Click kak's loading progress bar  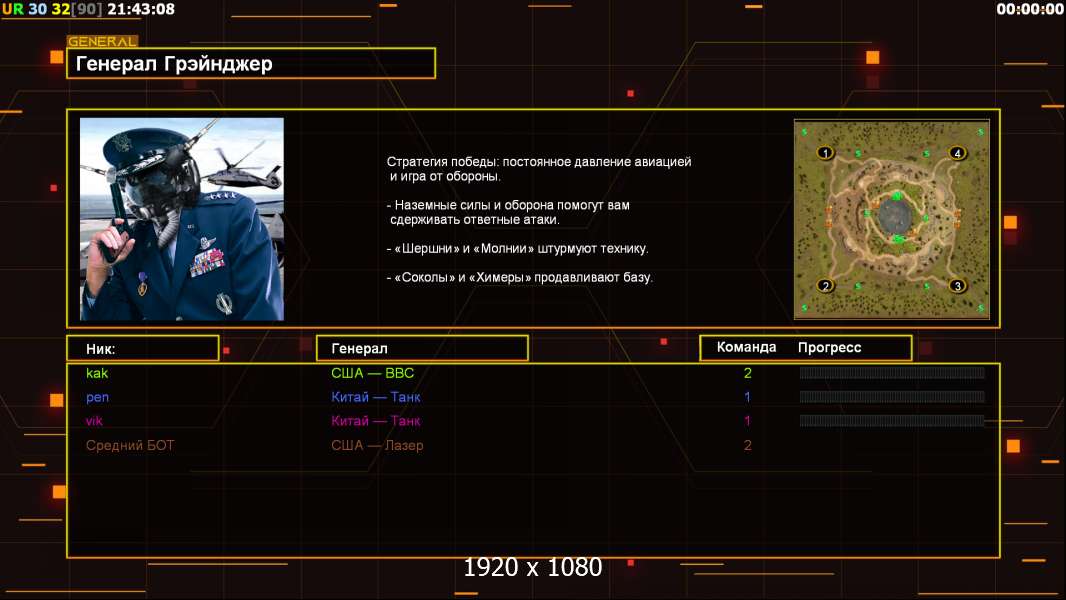point(892,372)
